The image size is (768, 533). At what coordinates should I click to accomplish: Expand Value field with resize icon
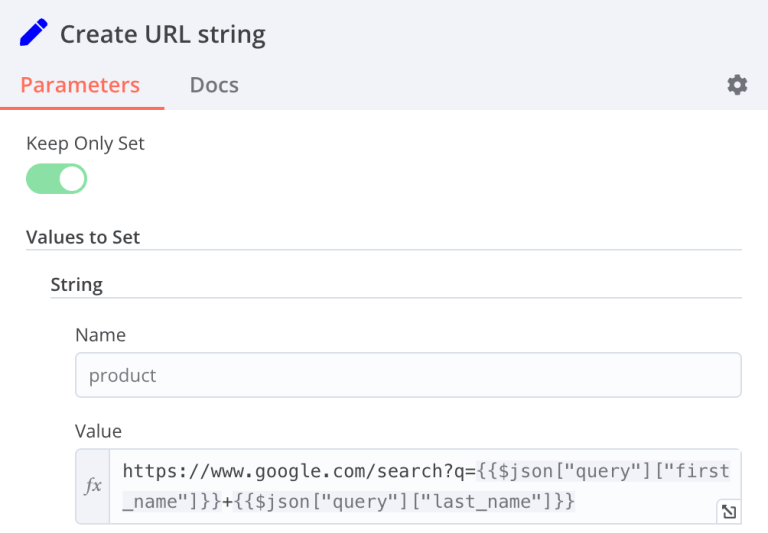click(729, 512)
